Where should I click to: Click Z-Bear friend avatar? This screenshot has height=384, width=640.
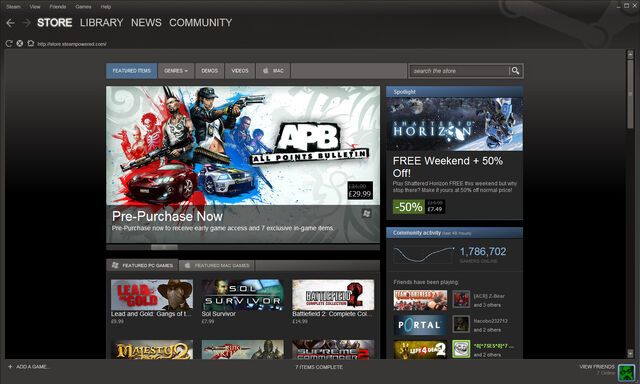[x=461, y=299]
